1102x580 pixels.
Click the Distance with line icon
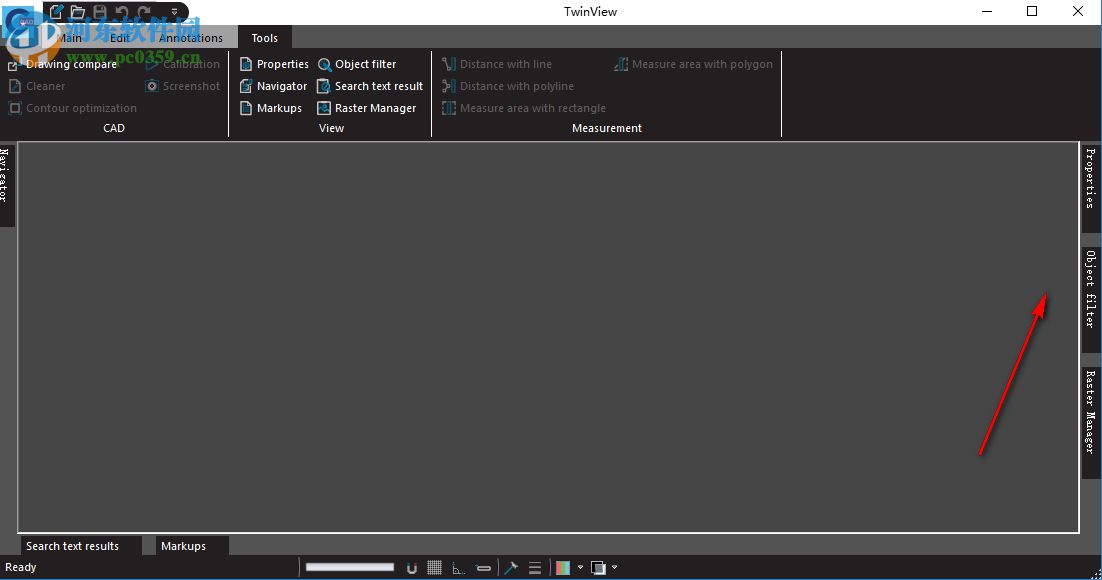pyautogui.click(x=448, y=64)
